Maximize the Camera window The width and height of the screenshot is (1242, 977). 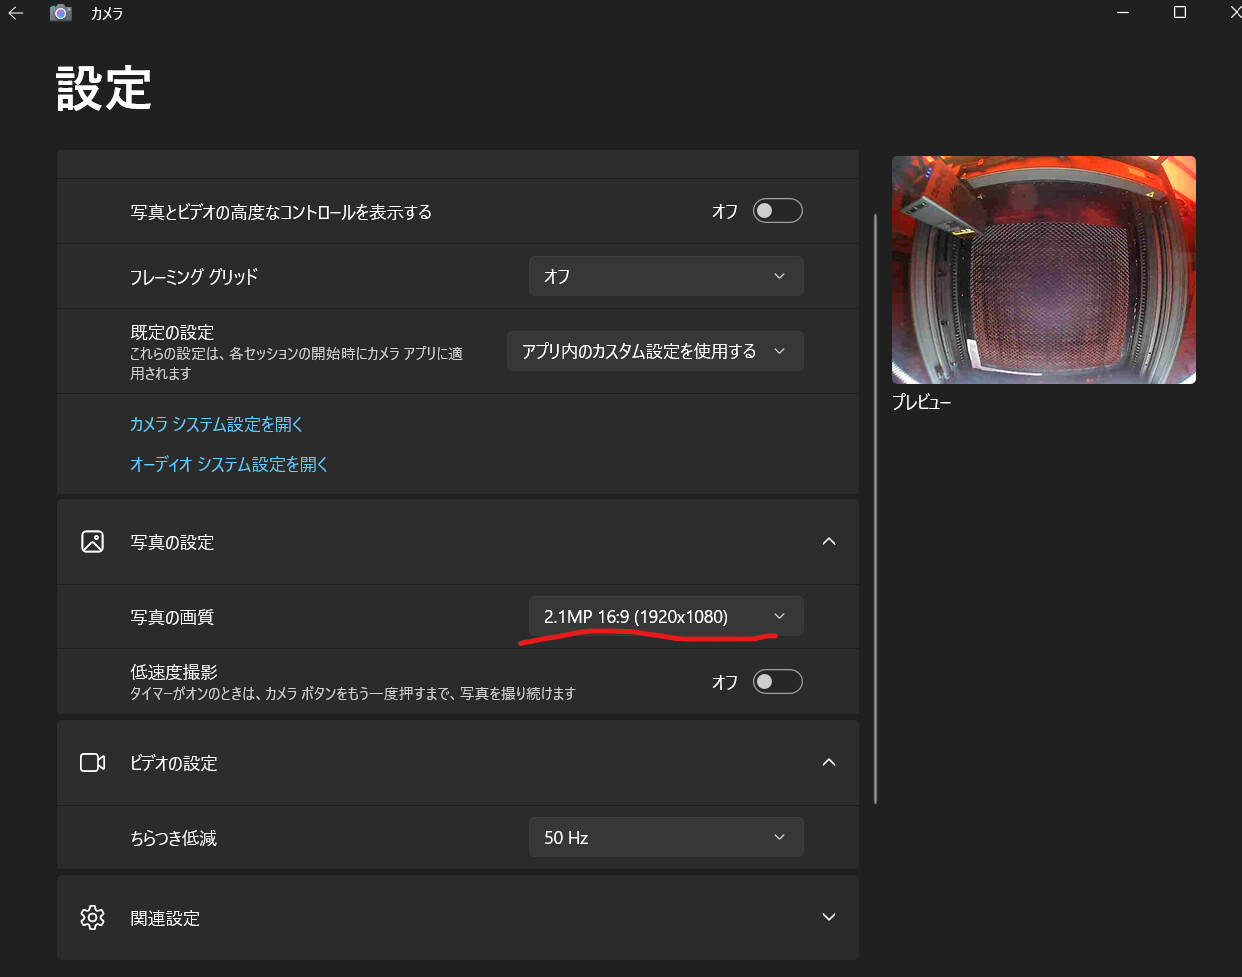pyautogui.click(x=1180, y=13)
